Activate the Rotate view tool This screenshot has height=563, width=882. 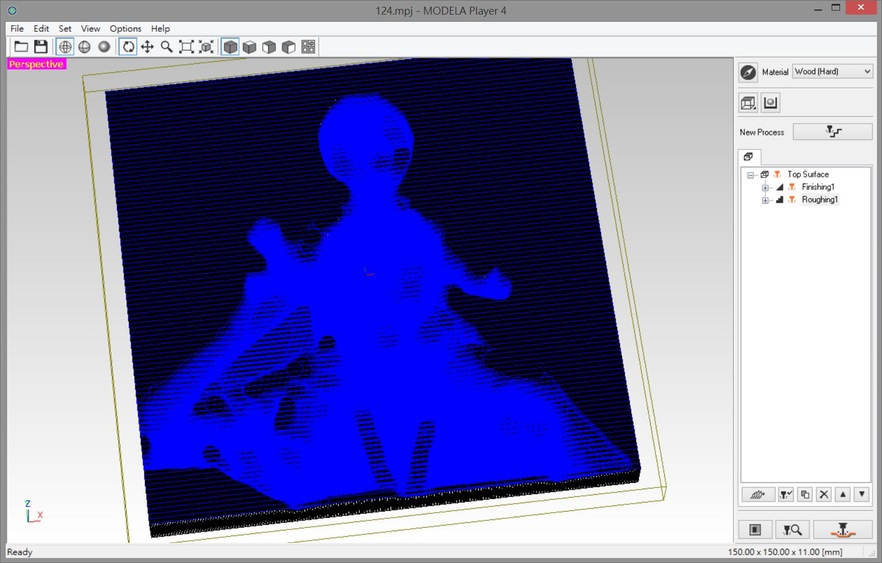click(x=128, y=47)
